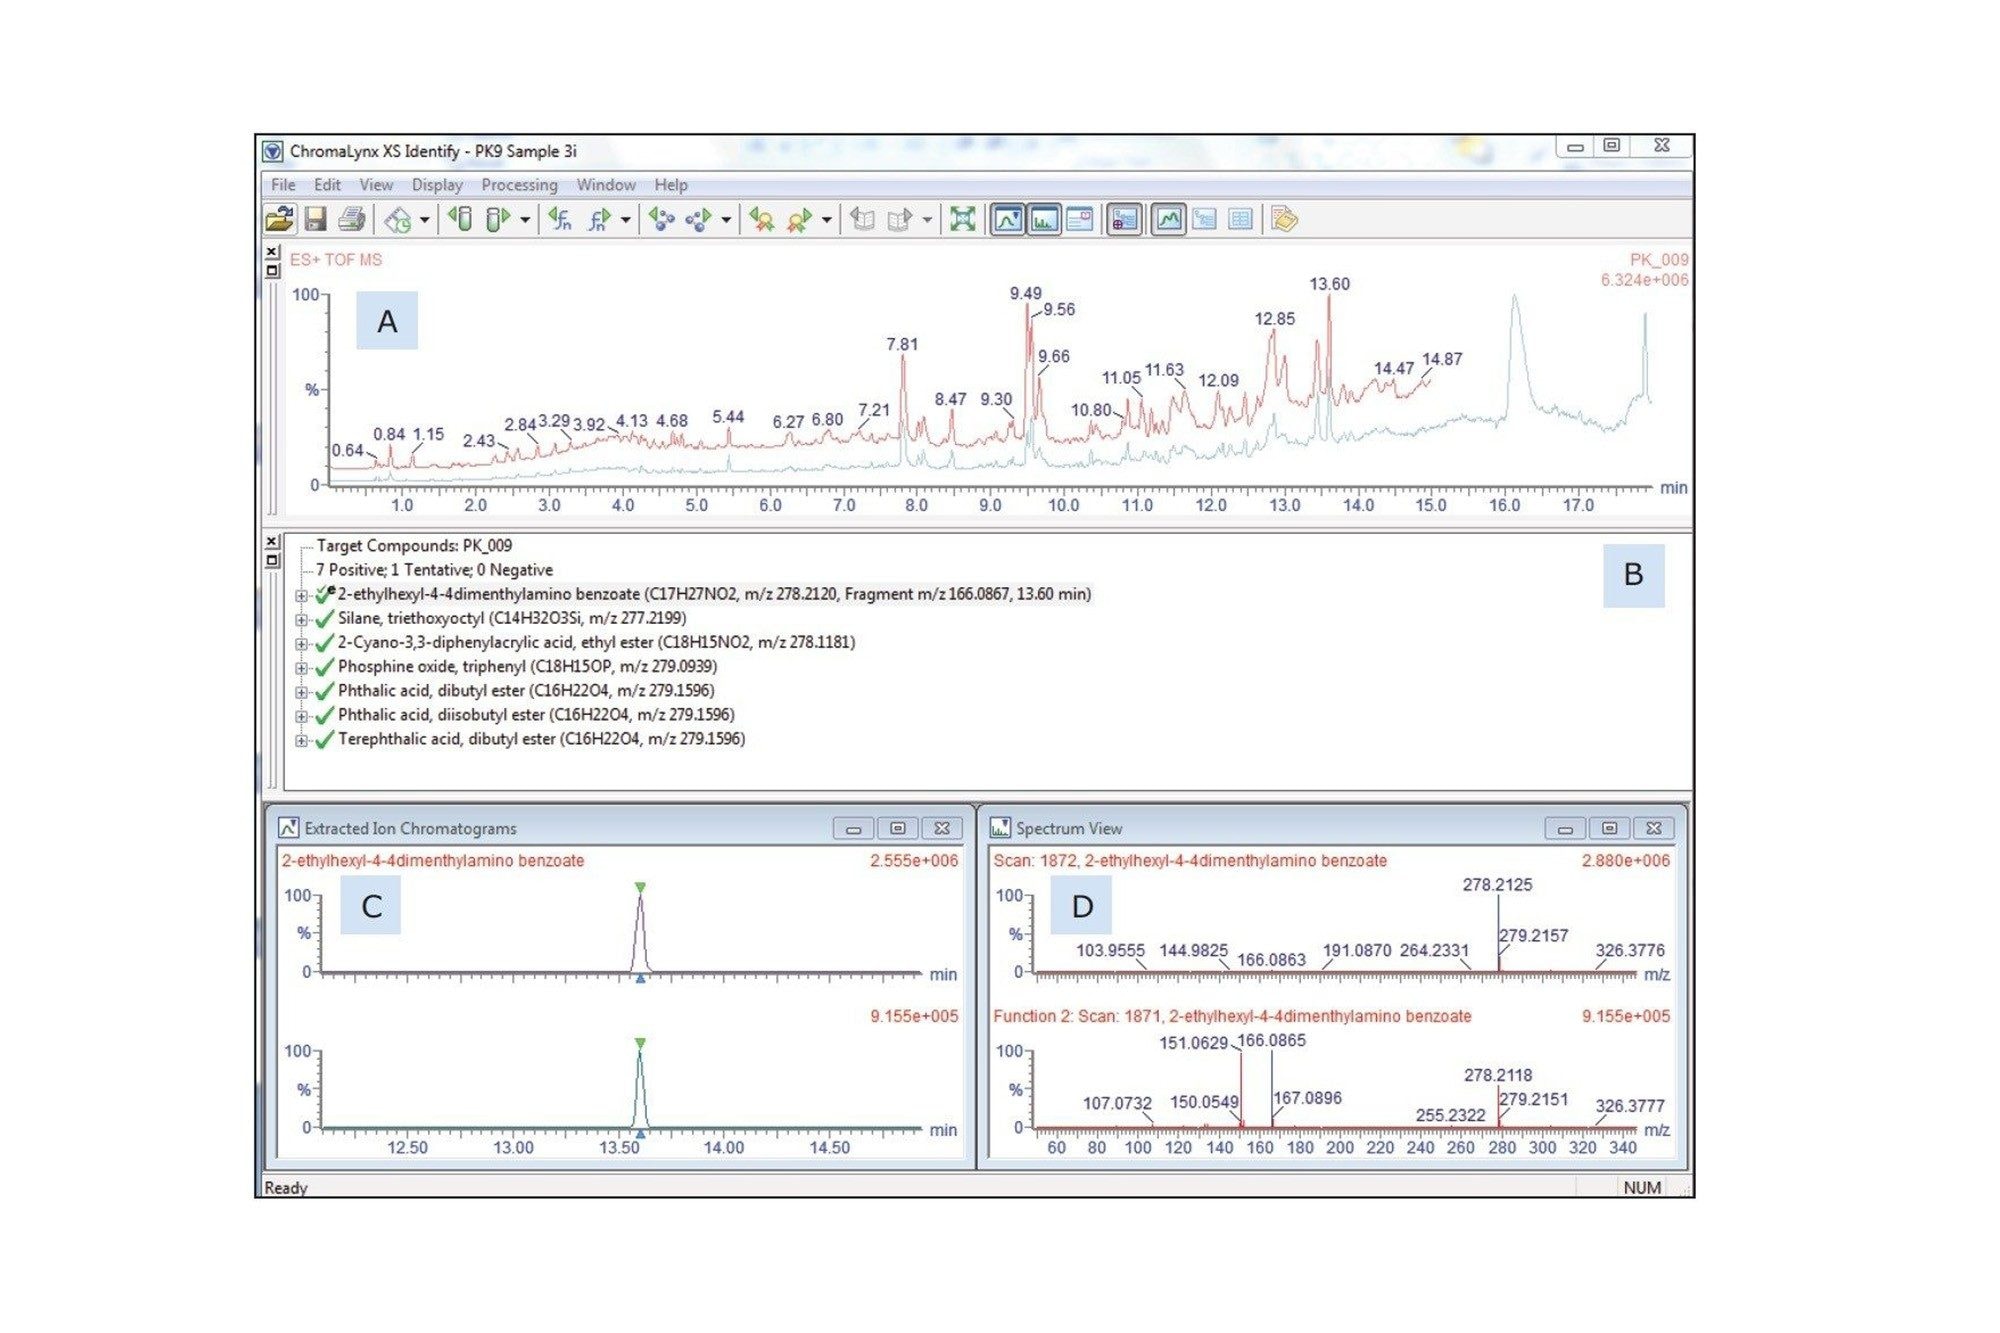Image resolution: width=2000 pixels, height=1333 pixels.
Task: Click the previous compound molecule icon
Action: 660,219
